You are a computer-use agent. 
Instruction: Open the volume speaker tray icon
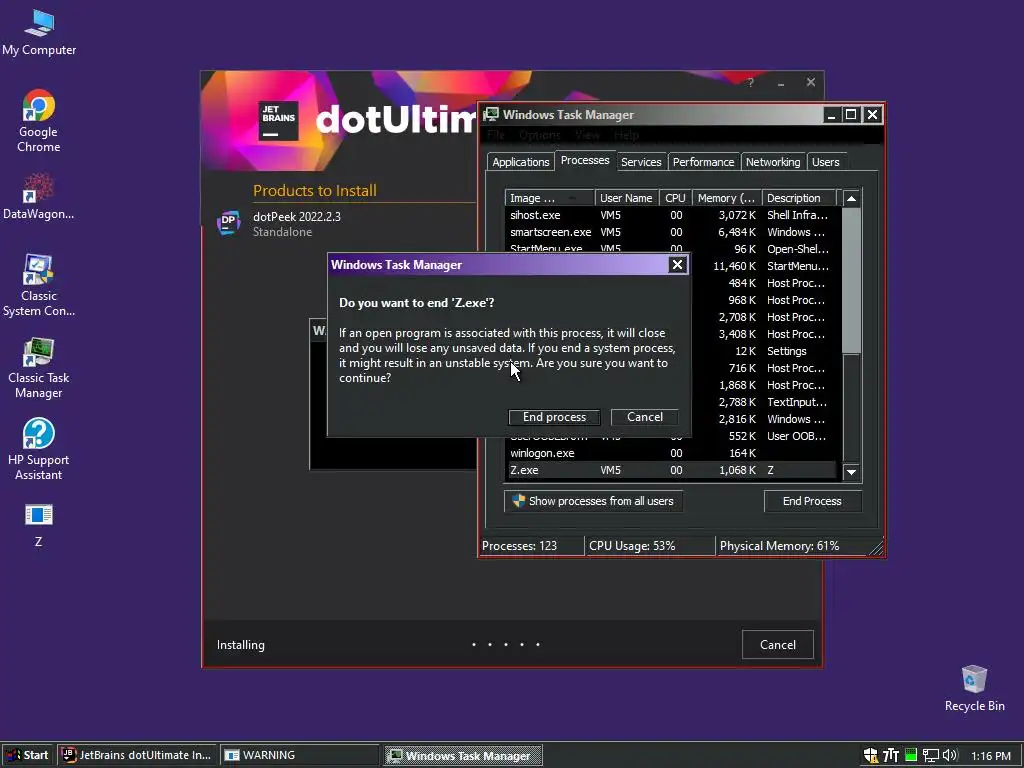point(950,756)
